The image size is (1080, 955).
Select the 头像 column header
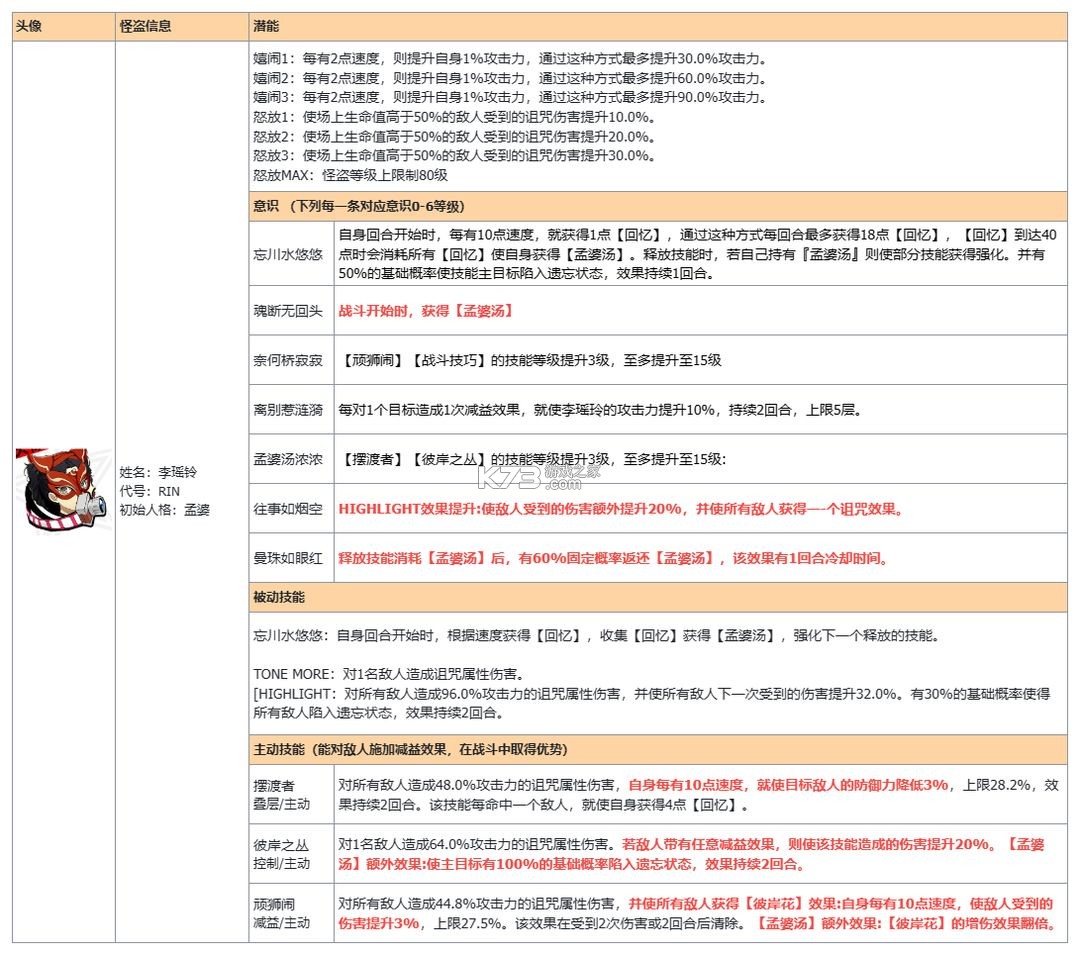[30, 27]
